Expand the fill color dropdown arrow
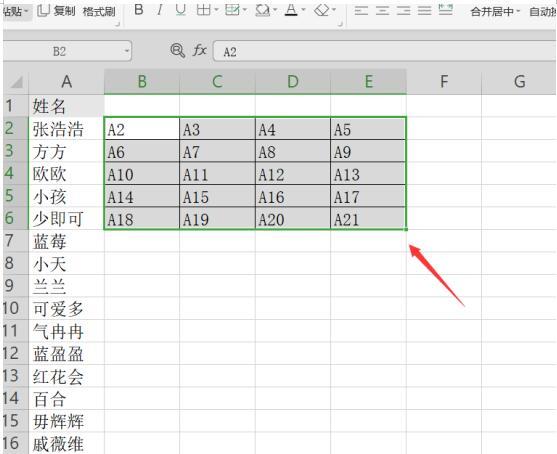This screenshot has width=557, height=454. [x=275, y=10]
